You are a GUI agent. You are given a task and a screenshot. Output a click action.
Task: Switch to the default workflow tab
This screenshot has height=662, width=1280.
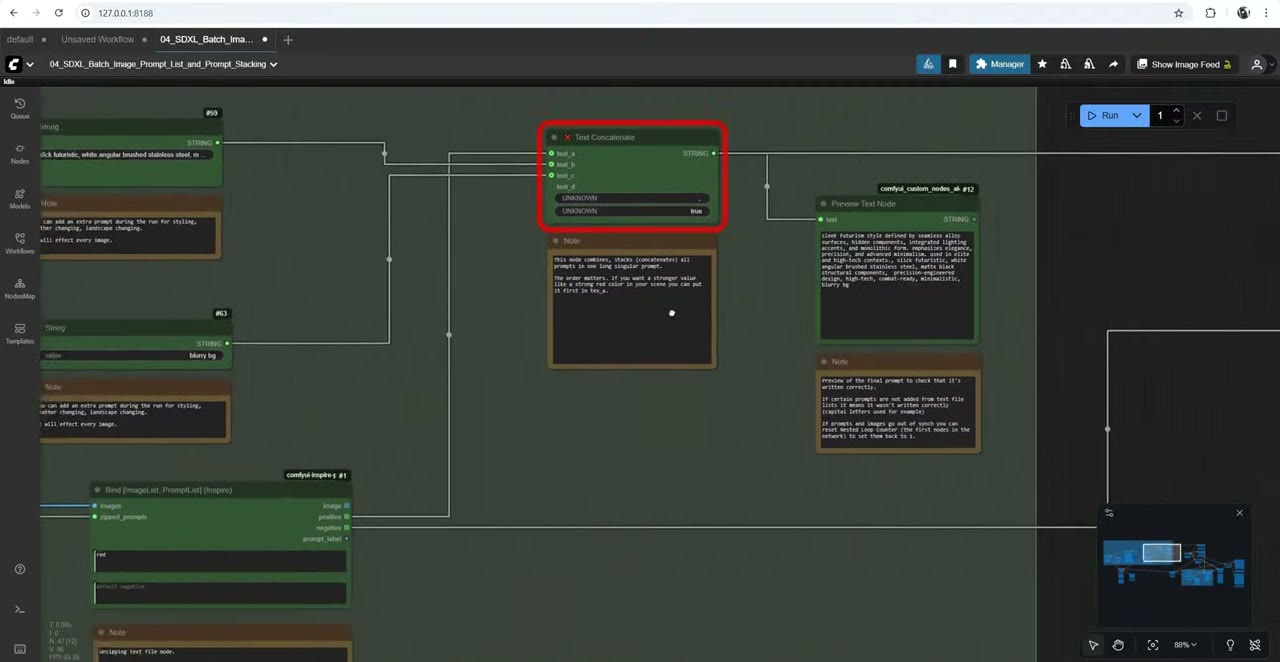pyautogui.click(x=20, y=40)
